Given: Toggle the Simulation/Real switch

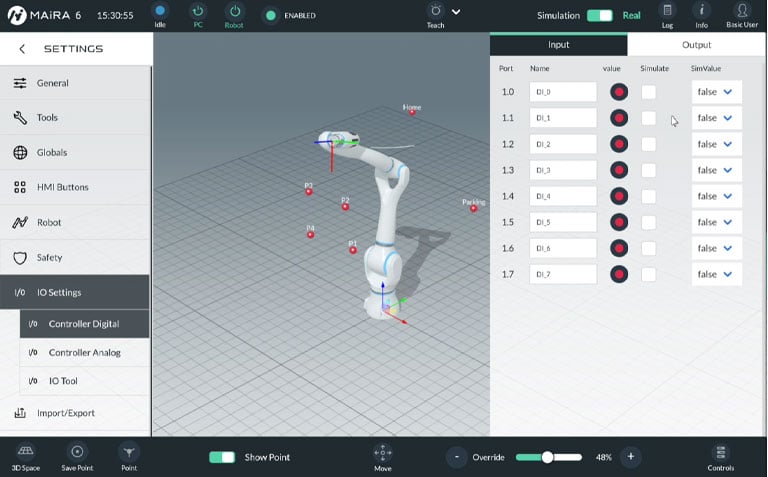Looking at the screenshot, I should point(599,15).
